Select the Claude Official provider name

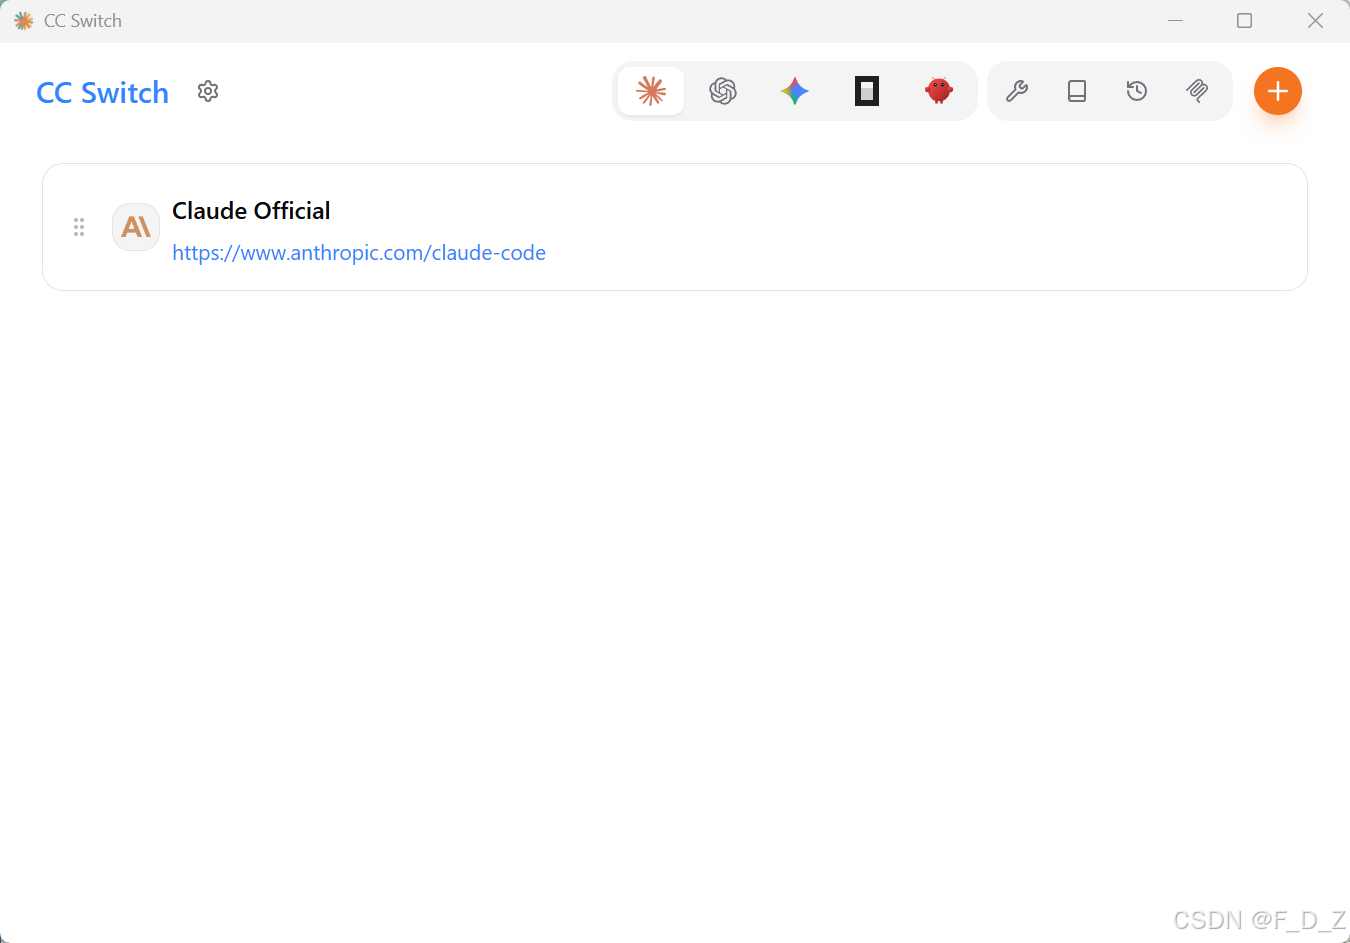(x=251, y=211)
